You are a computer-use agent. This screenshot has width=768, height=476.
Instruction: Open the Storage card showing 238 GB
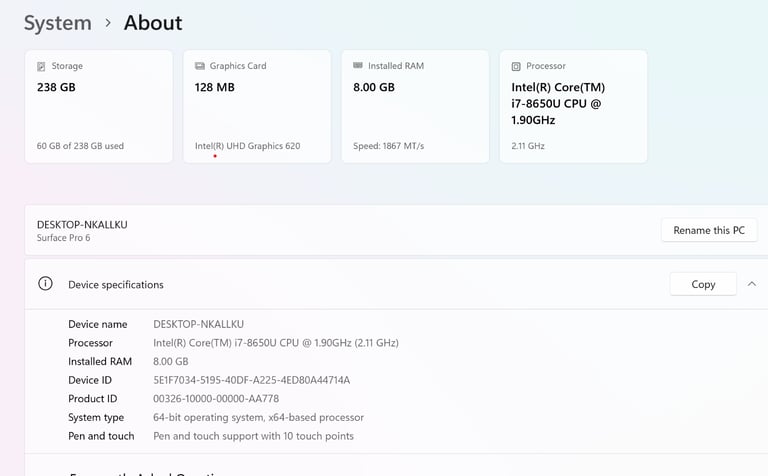[98, 106]
